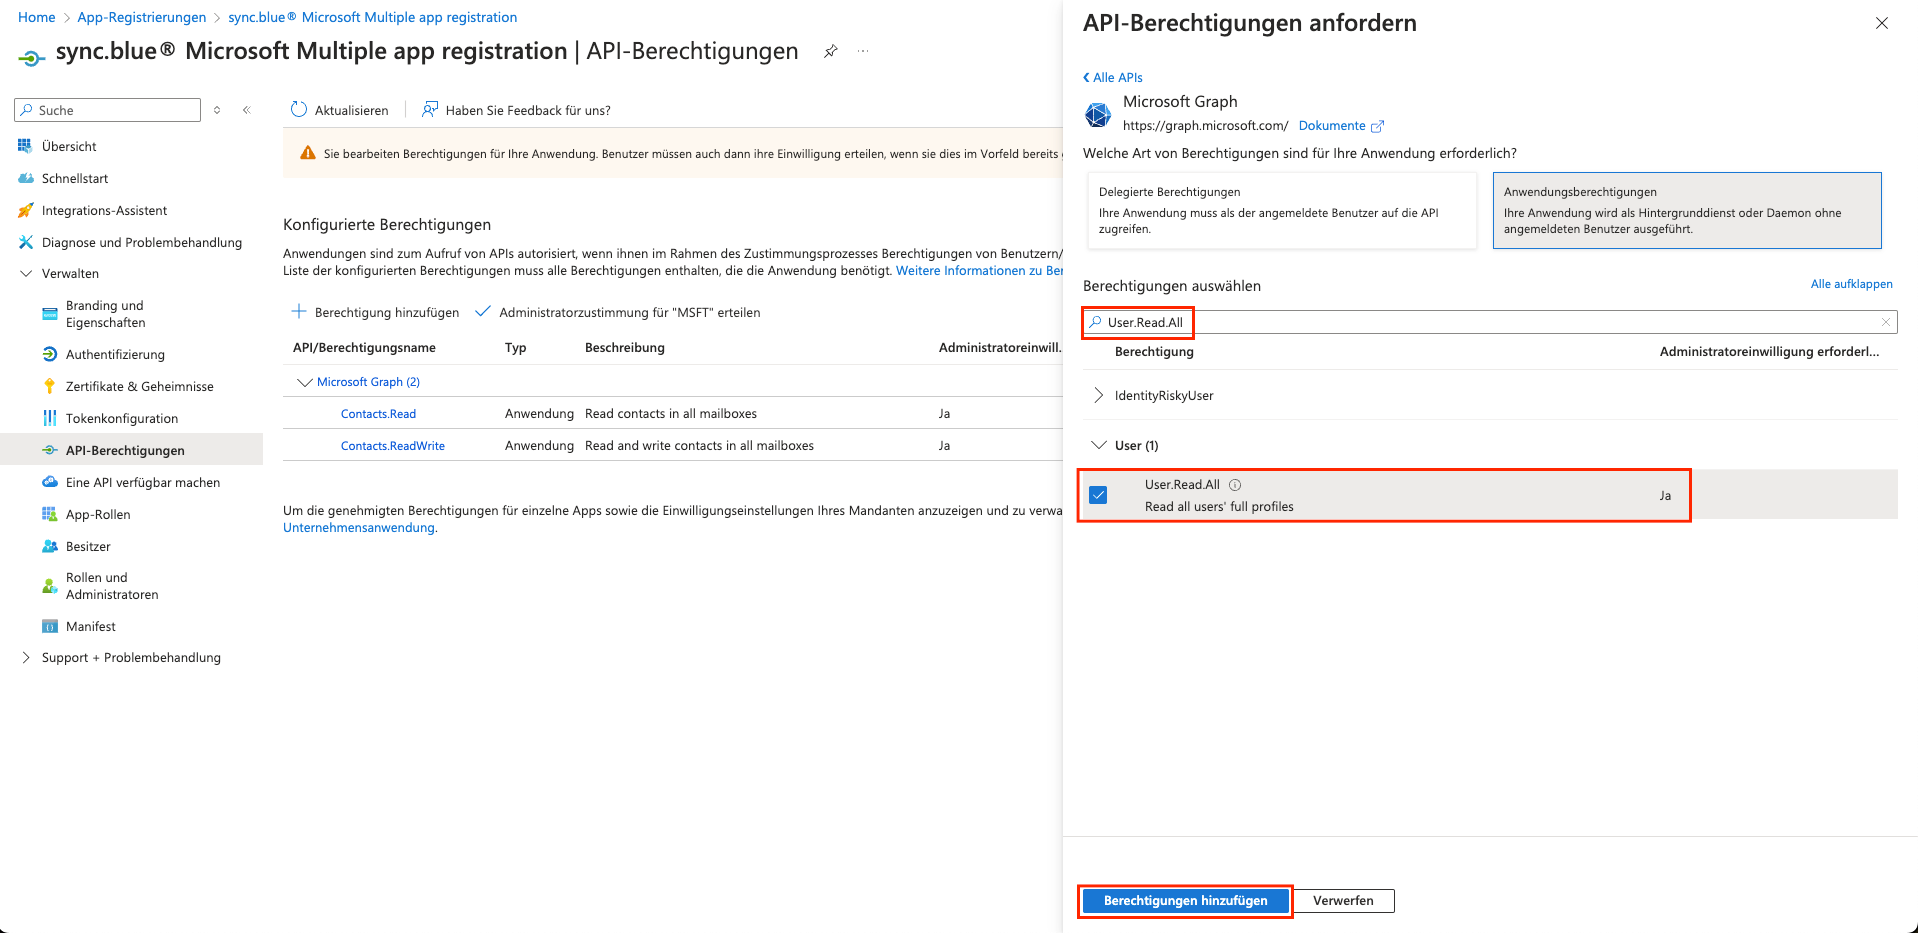
Task: Select Anwendungsberechtigungen option card
Action: point(1686,210)
